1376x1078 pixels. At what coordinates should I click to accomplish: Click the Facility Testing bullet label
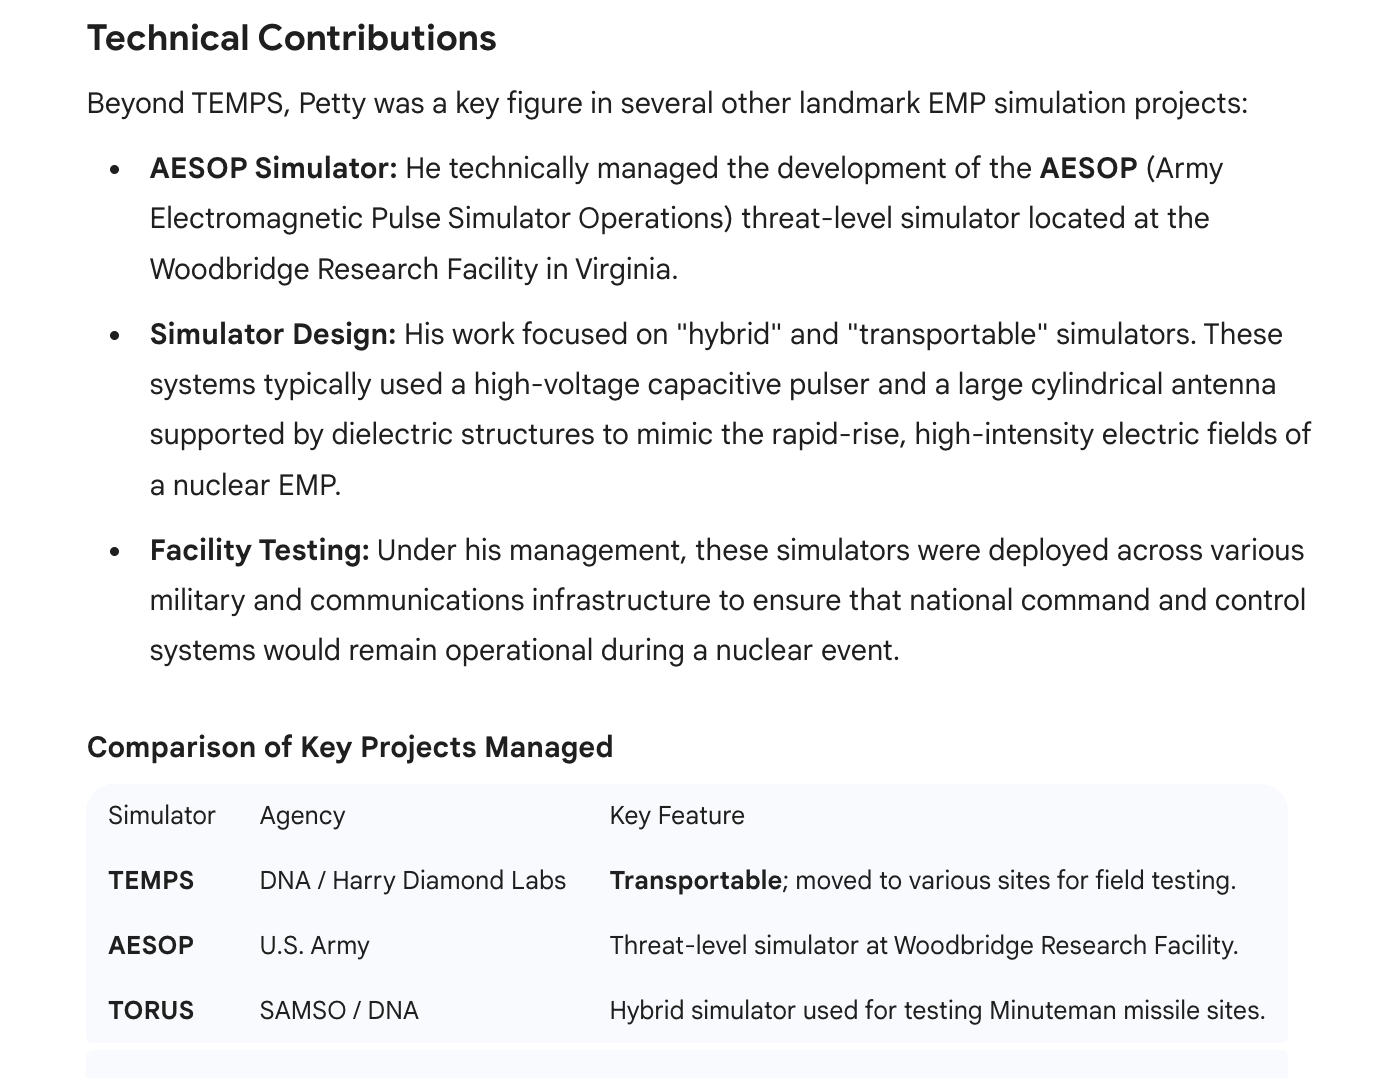pyautogui.click(x=260, y=550)
